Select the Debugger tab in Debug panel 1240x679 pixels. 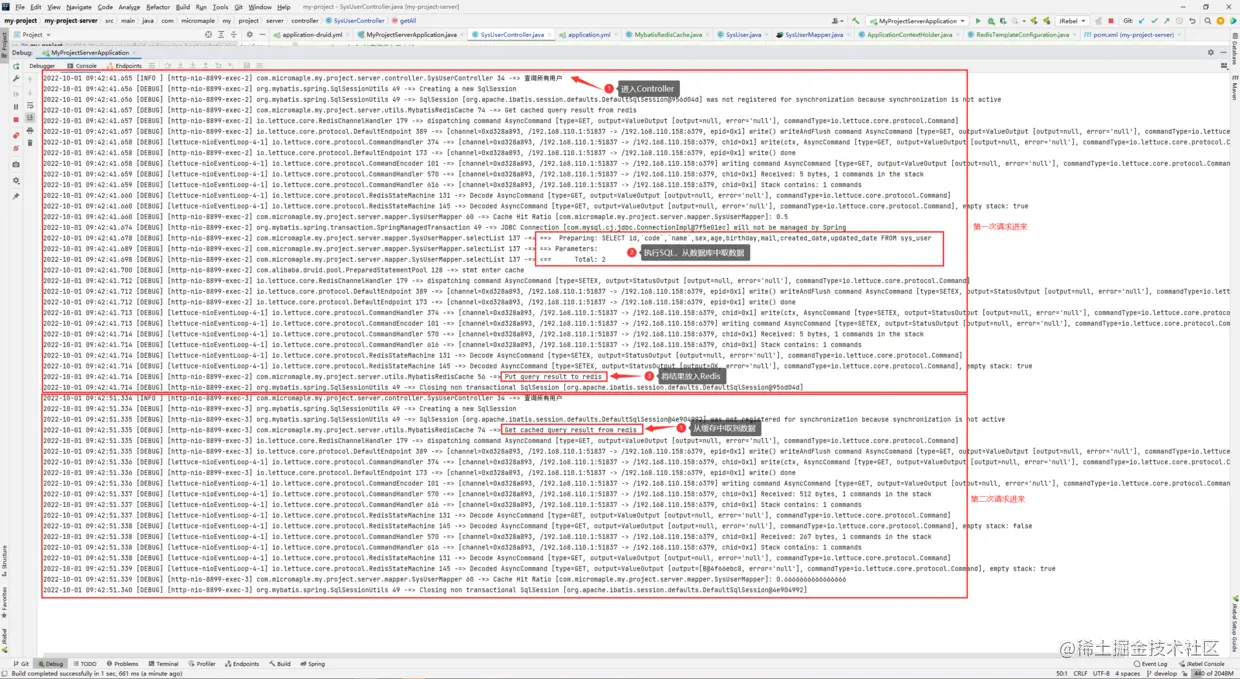(x=42, y=66)
